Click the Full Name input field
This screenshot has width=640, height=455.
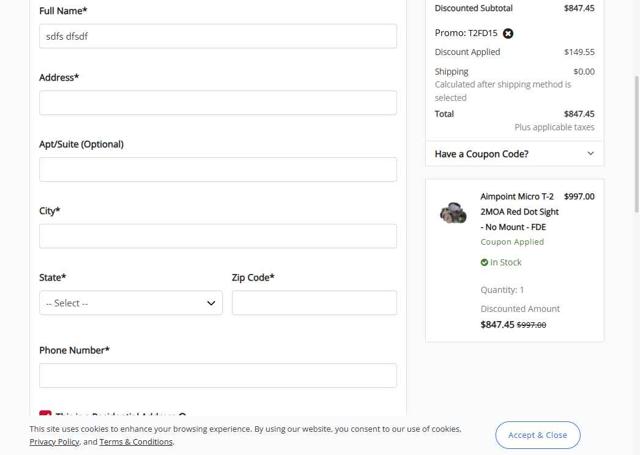point(218,36)
